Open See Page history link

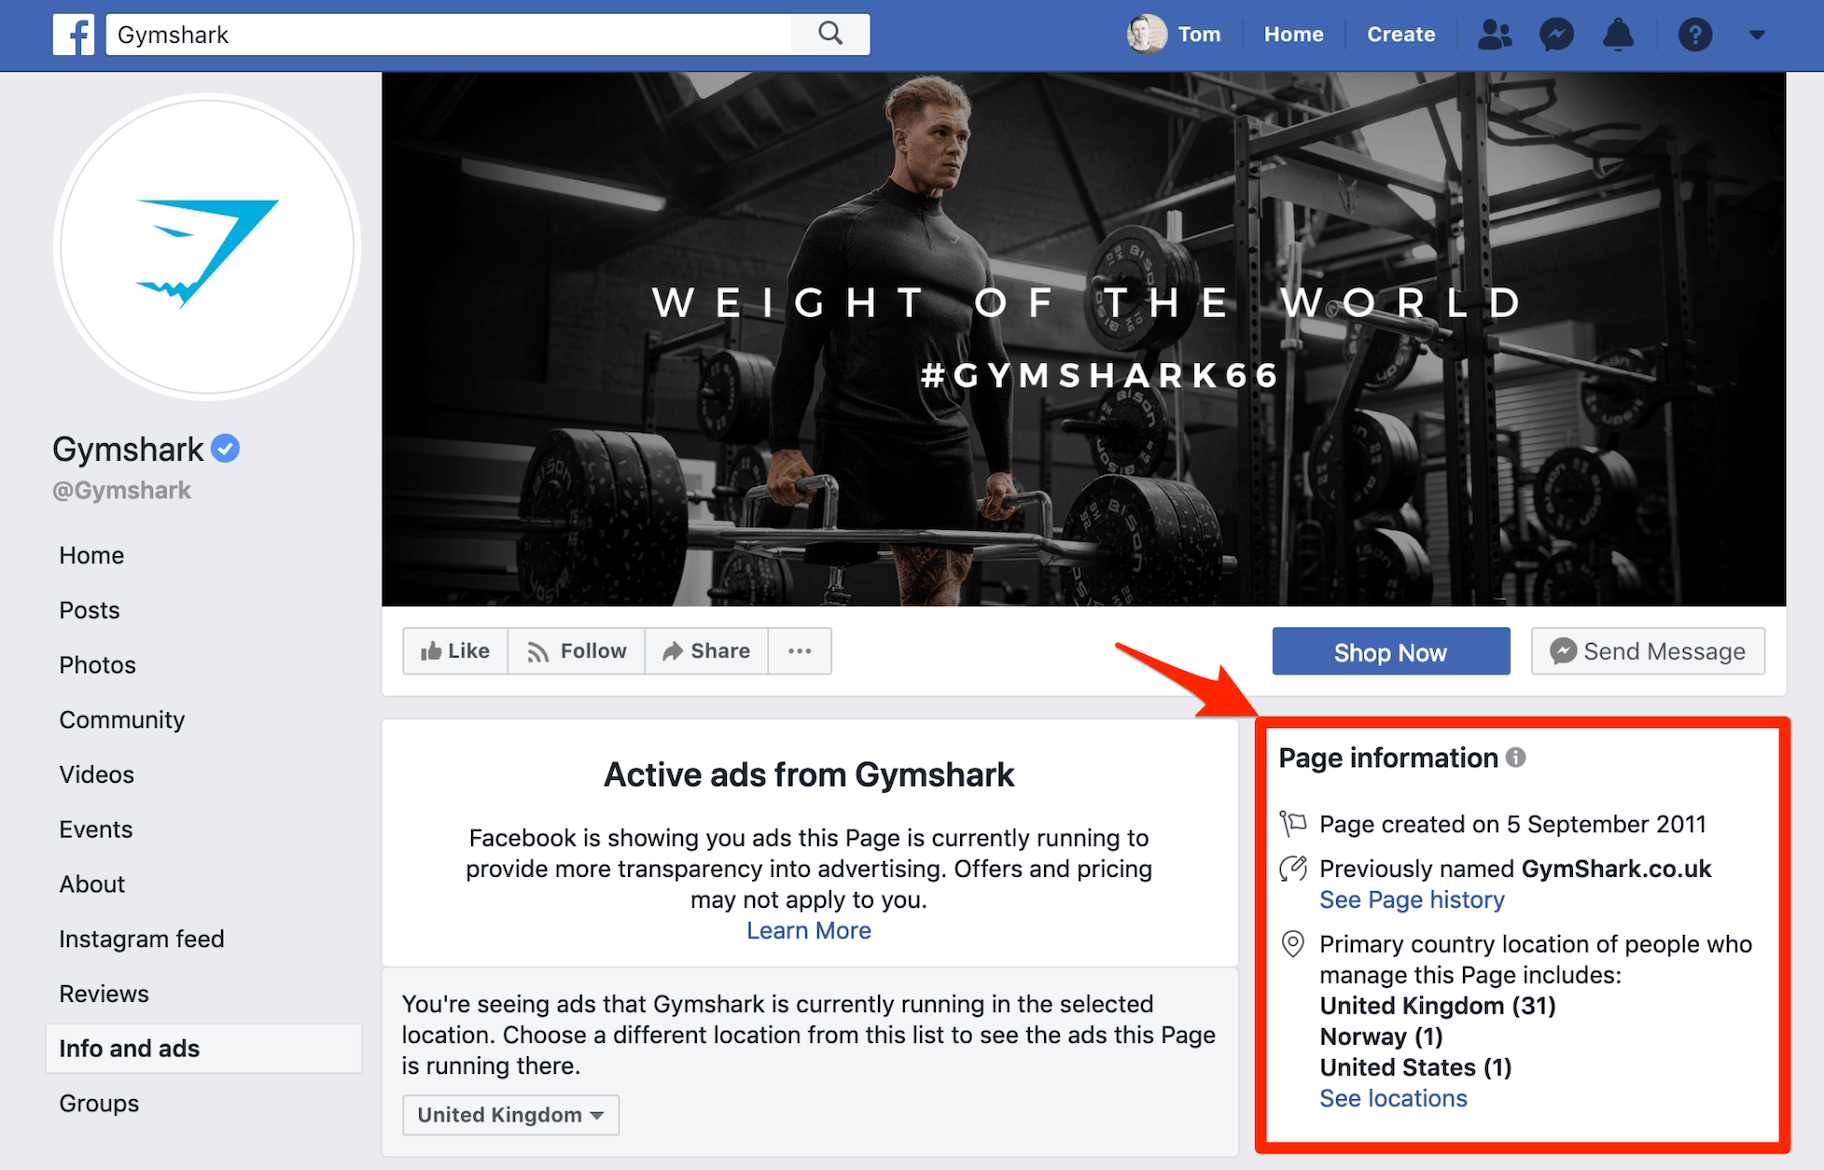tap(1411, 899)
